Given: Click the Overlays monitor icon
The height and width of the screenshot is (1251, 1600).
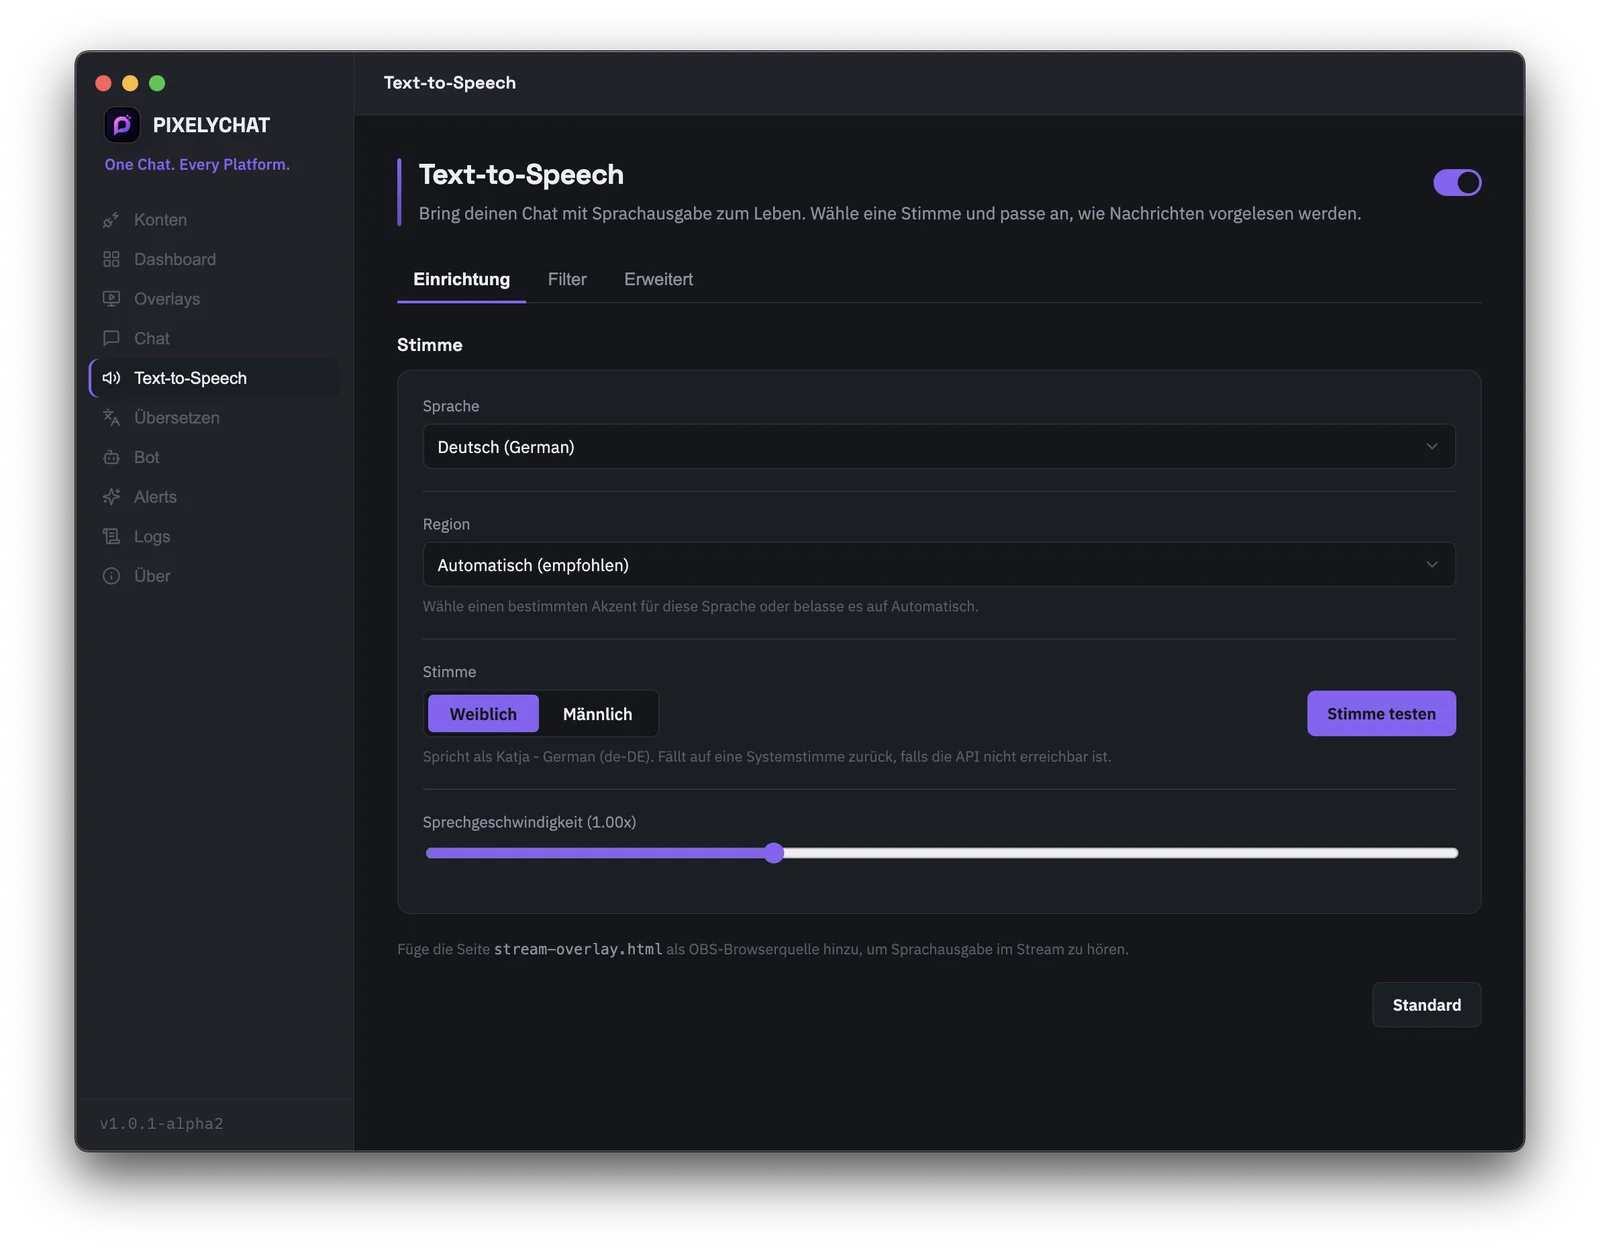Looking at the screenshot, I should 111,299.
